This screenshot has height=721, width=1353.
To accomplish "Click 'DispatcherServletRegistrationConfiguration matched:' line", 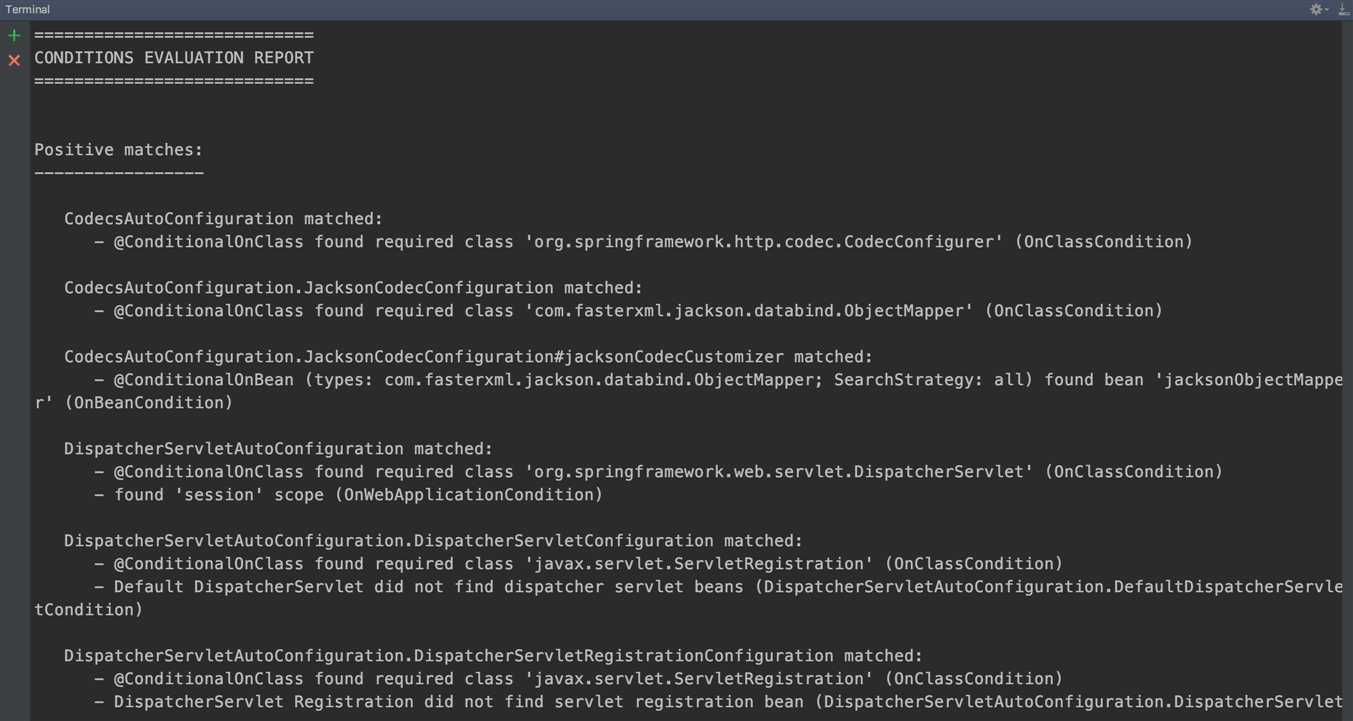I will 493,656.
